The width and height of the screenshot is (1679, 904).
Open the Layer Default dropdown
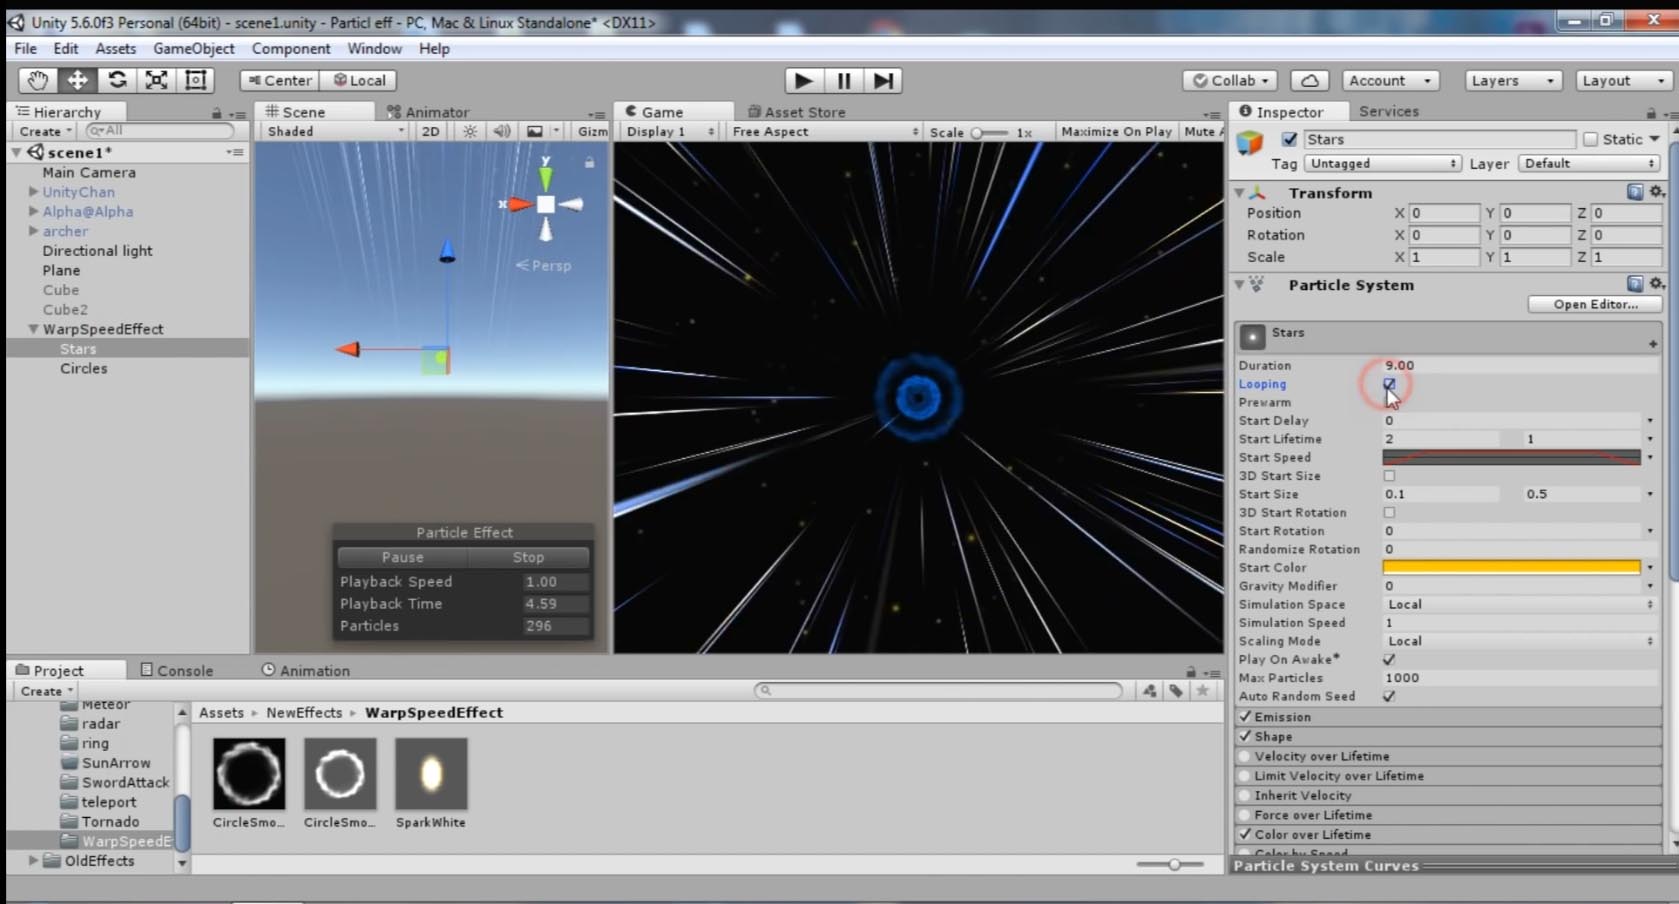pos(1588,164)
